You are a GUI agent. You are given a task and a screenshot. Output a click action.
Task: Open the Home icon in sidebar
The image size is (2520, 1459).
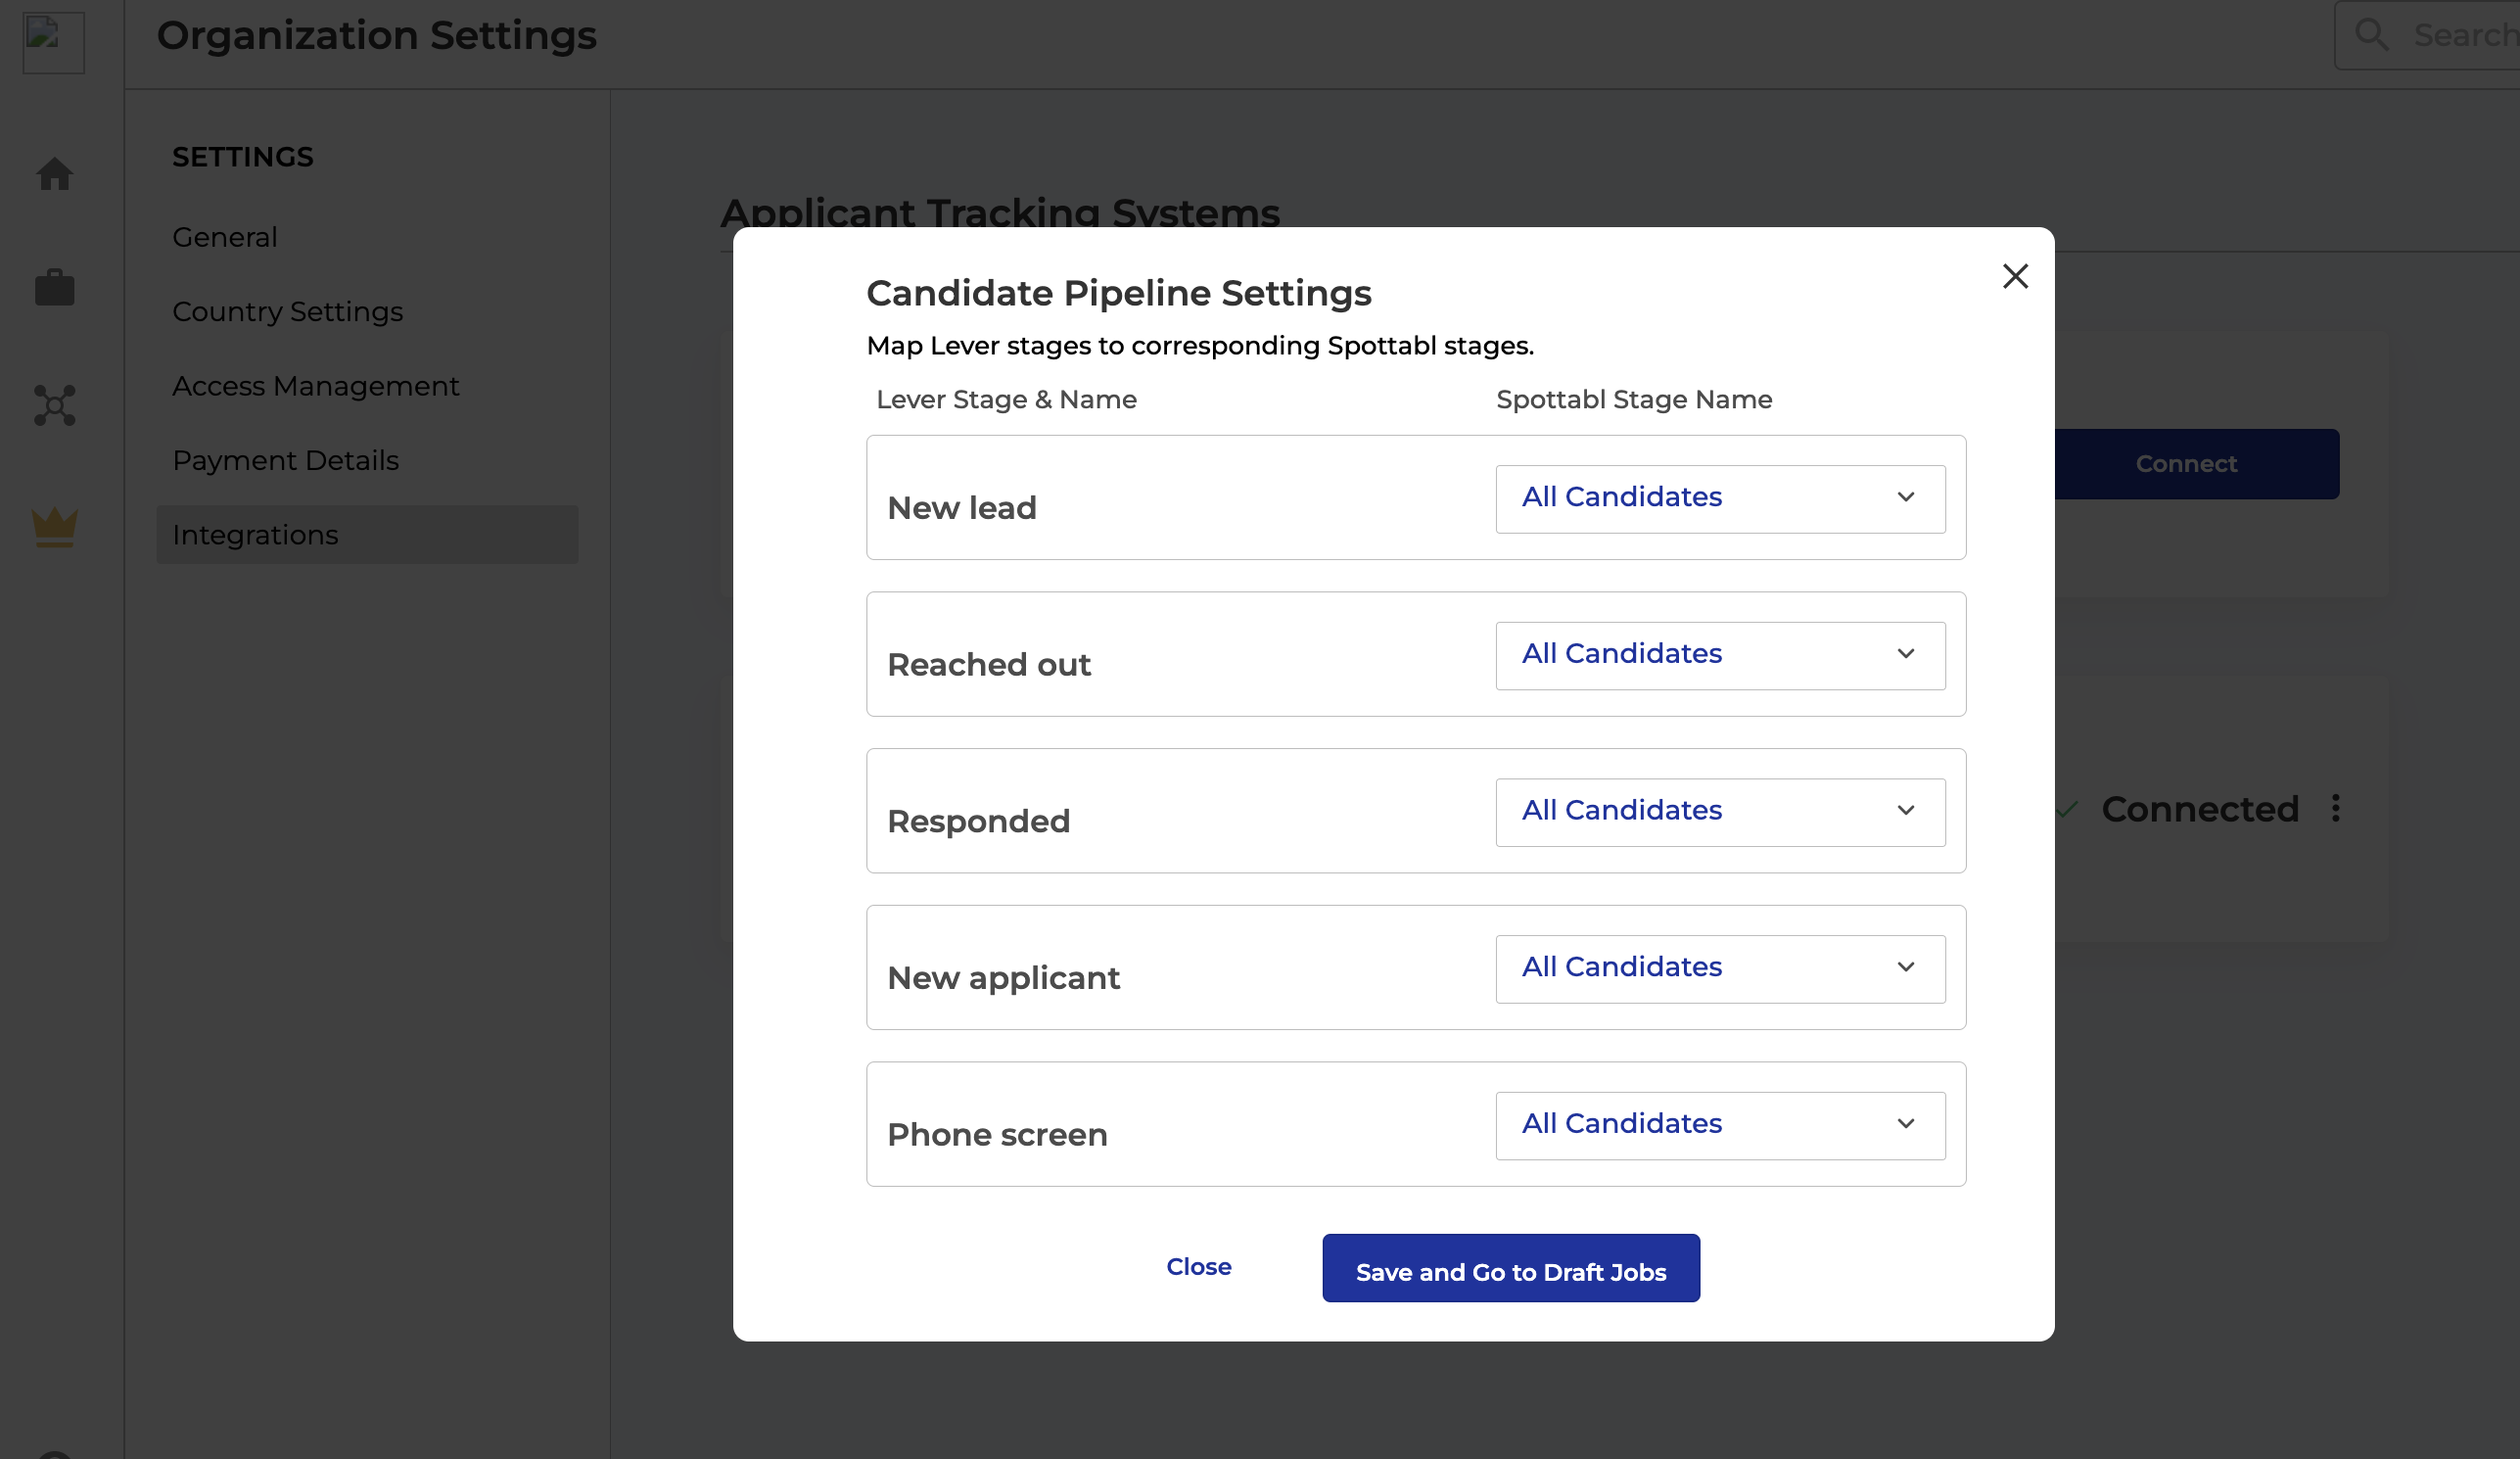tap(55, 174)
